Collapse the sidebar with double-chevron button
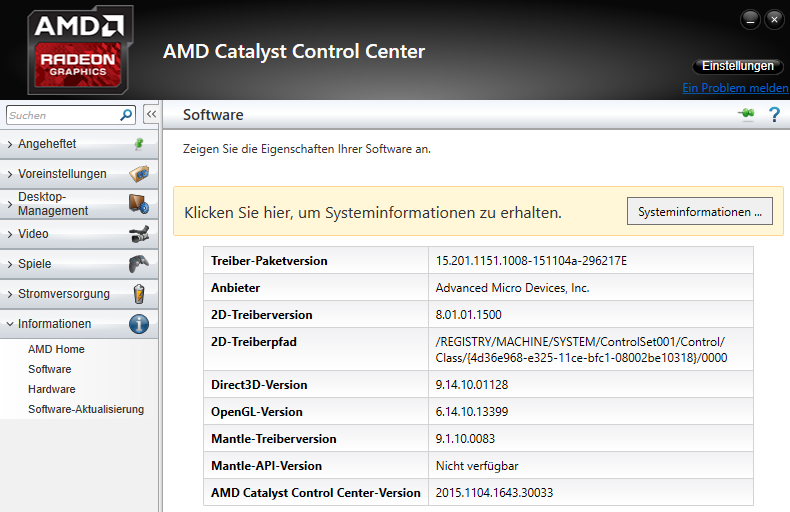790x512 pixels. [x=151, y=114]
